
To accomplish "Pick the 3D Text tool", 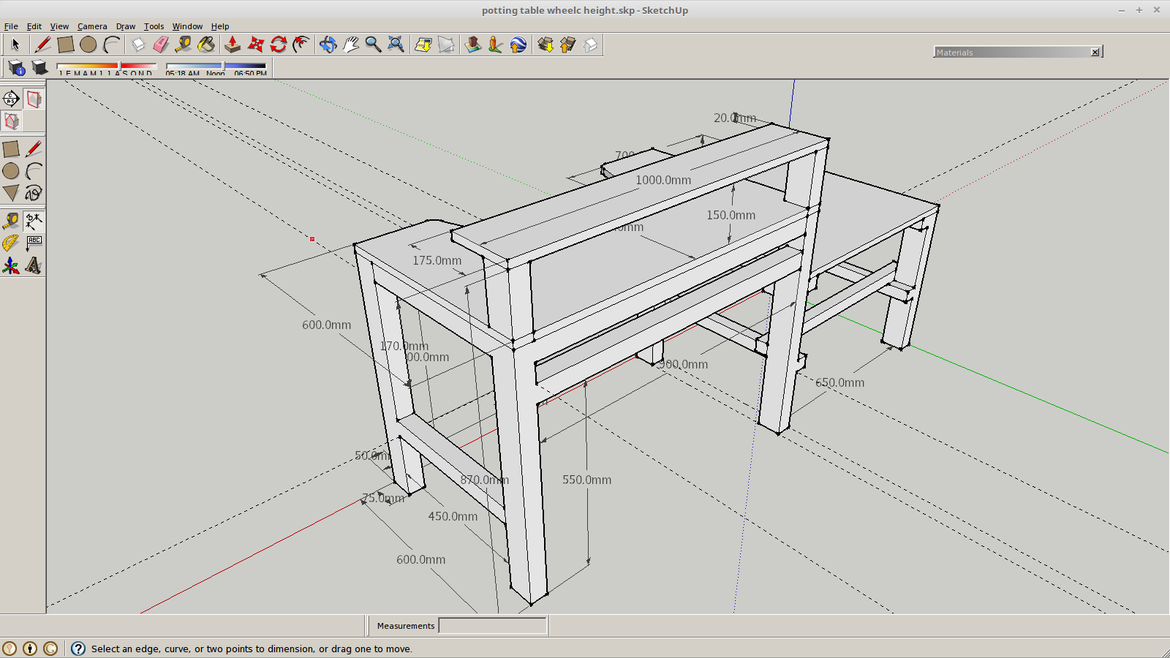I will coord(34,266).
